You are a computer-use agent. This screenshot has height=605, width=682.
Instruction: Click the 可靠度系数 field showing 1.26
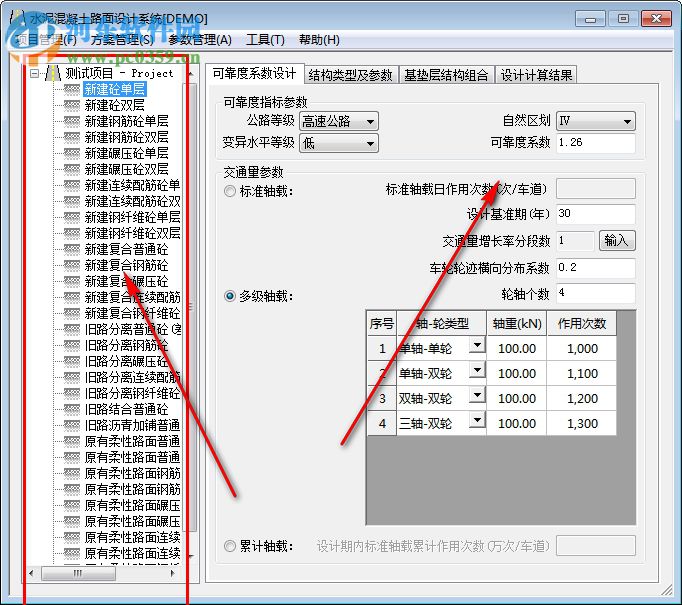(x=595, y=143)
